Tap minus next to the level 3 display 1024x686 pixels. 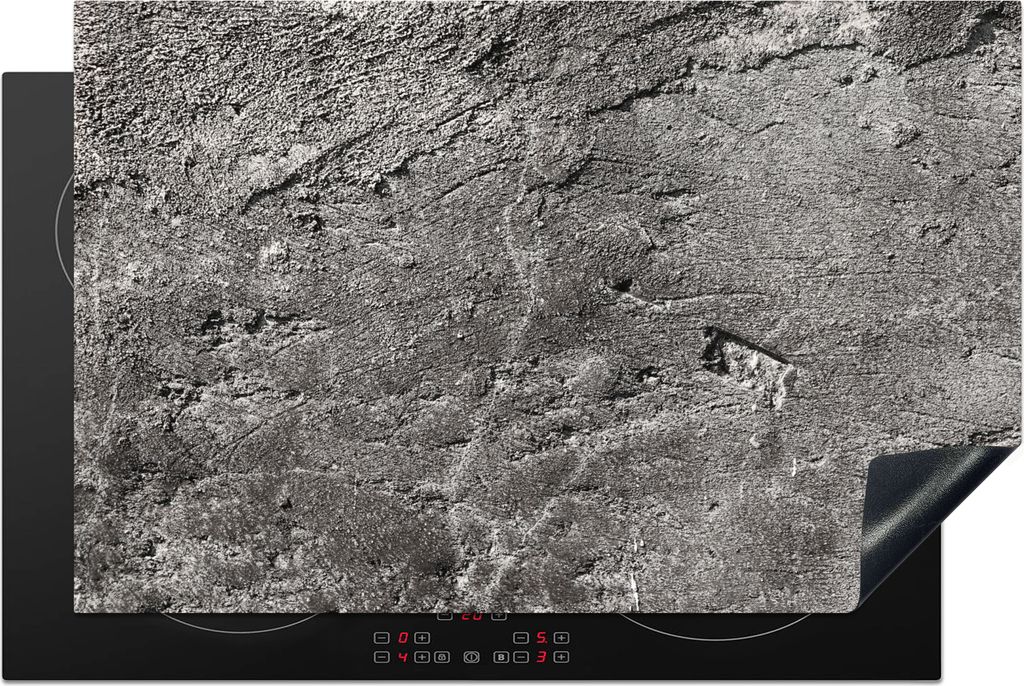point(521,657)
